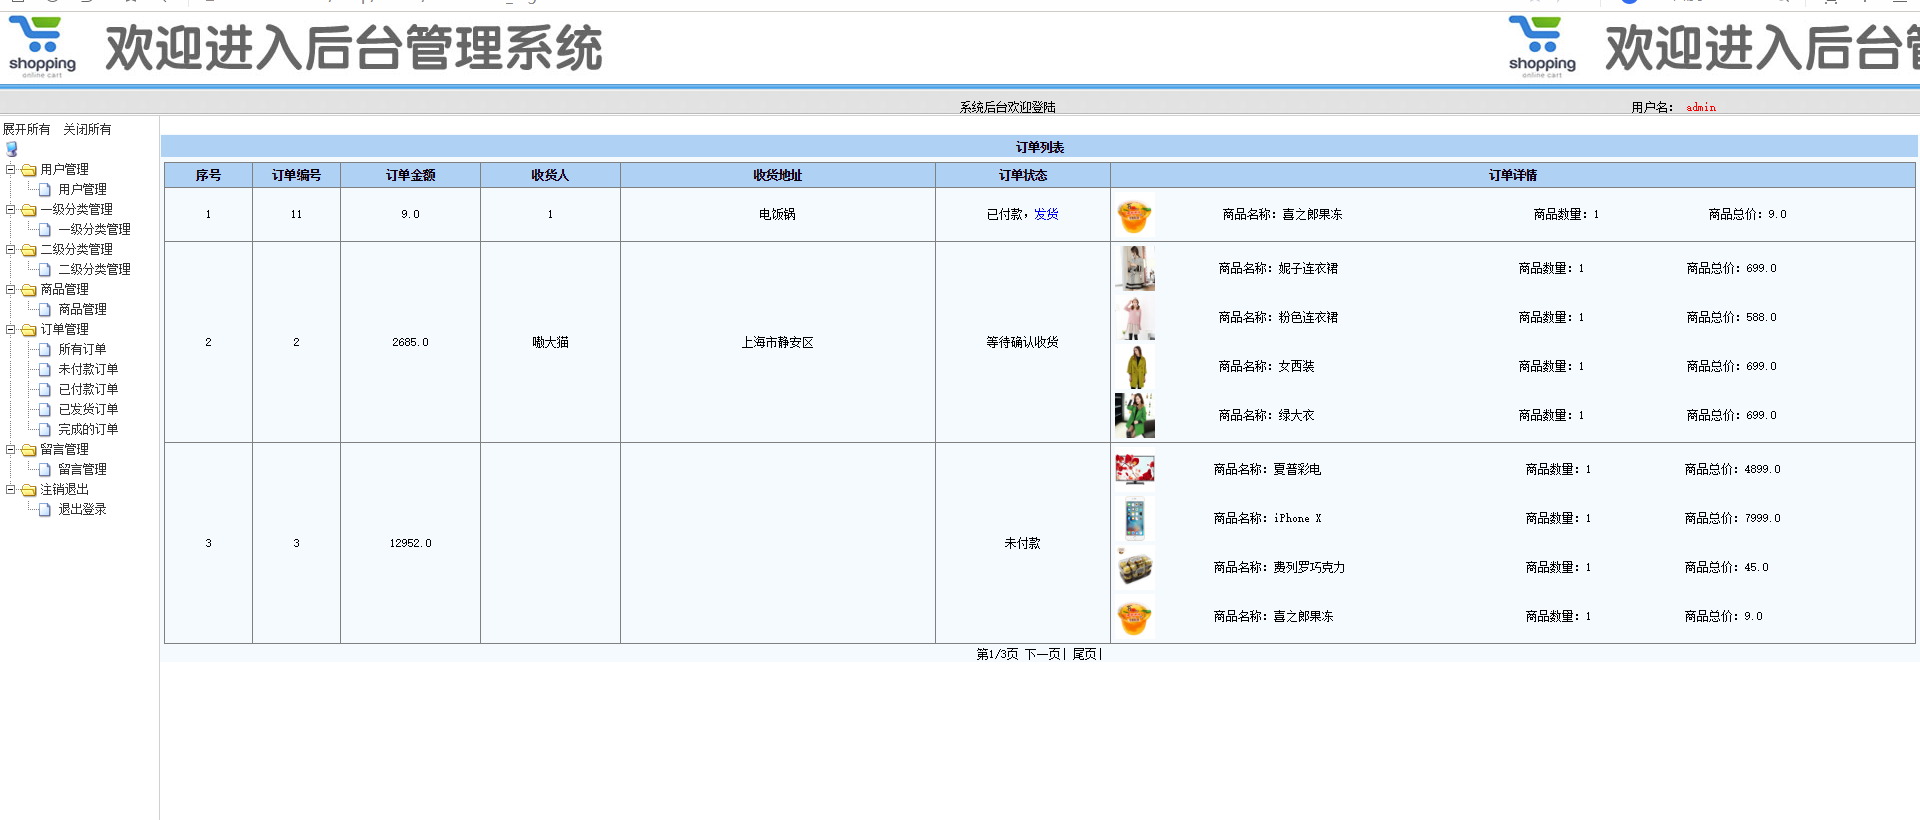Ship order 11 using the 发货 link
This screenshot has width=1920, height=820.
pyautogui.click(x=1046, y=214)
